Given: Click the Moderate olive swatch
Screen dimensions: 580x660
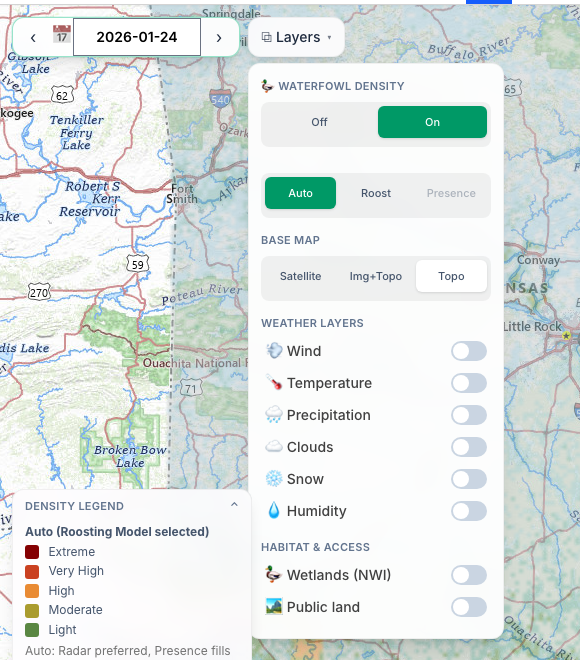Looking at the screenshot, I should tap(32, 610).
